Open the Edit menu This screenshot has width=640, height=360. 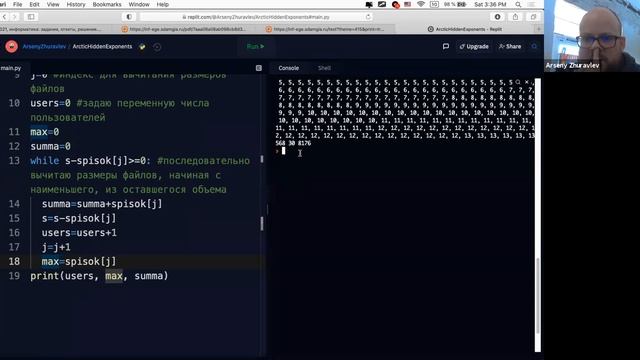[x=34, y=4]
